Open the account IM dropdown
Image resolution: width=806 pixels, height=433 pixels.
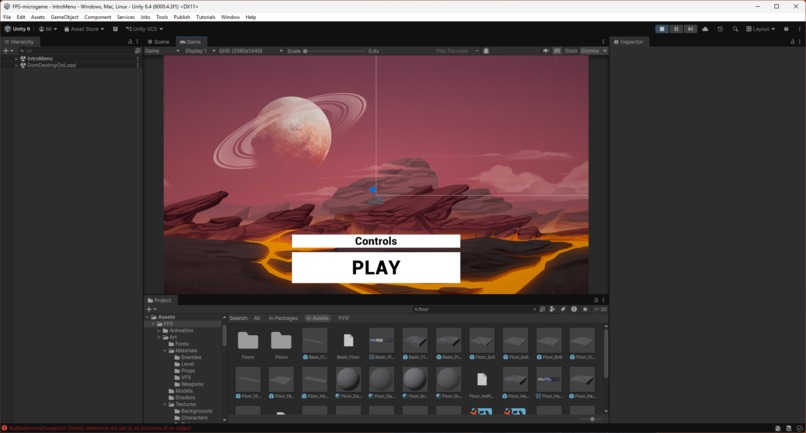point(48,29)
